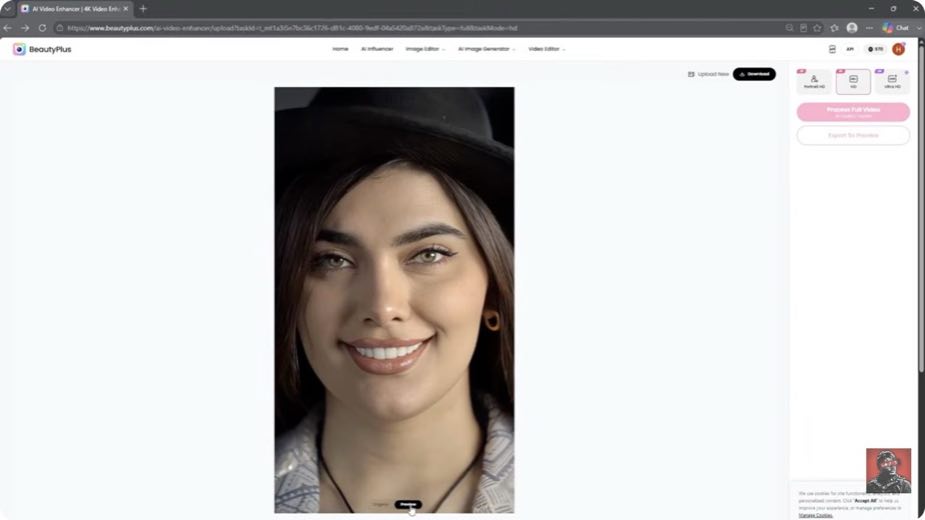Open the Copilot Chat sidebar

click(896, 28)
